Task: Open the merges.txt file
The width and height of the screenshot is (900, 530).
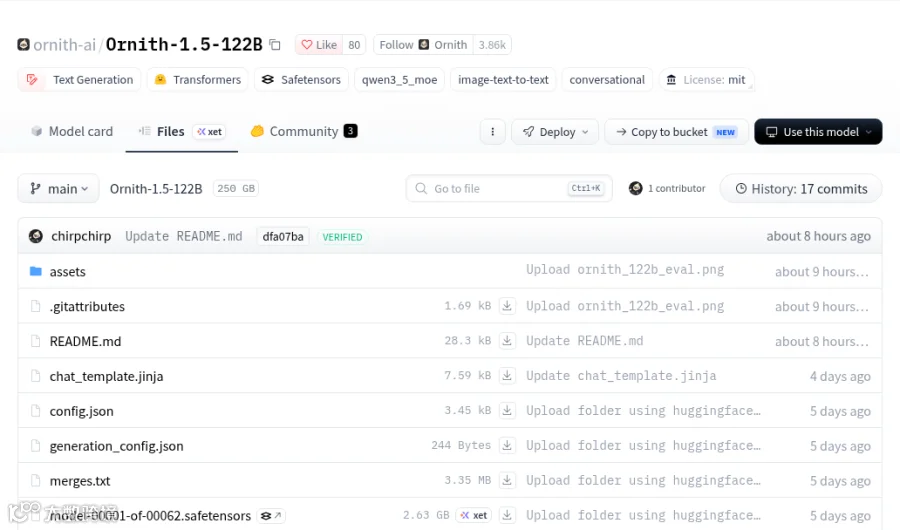Action: pyautogui.click(x=80, y=481)
